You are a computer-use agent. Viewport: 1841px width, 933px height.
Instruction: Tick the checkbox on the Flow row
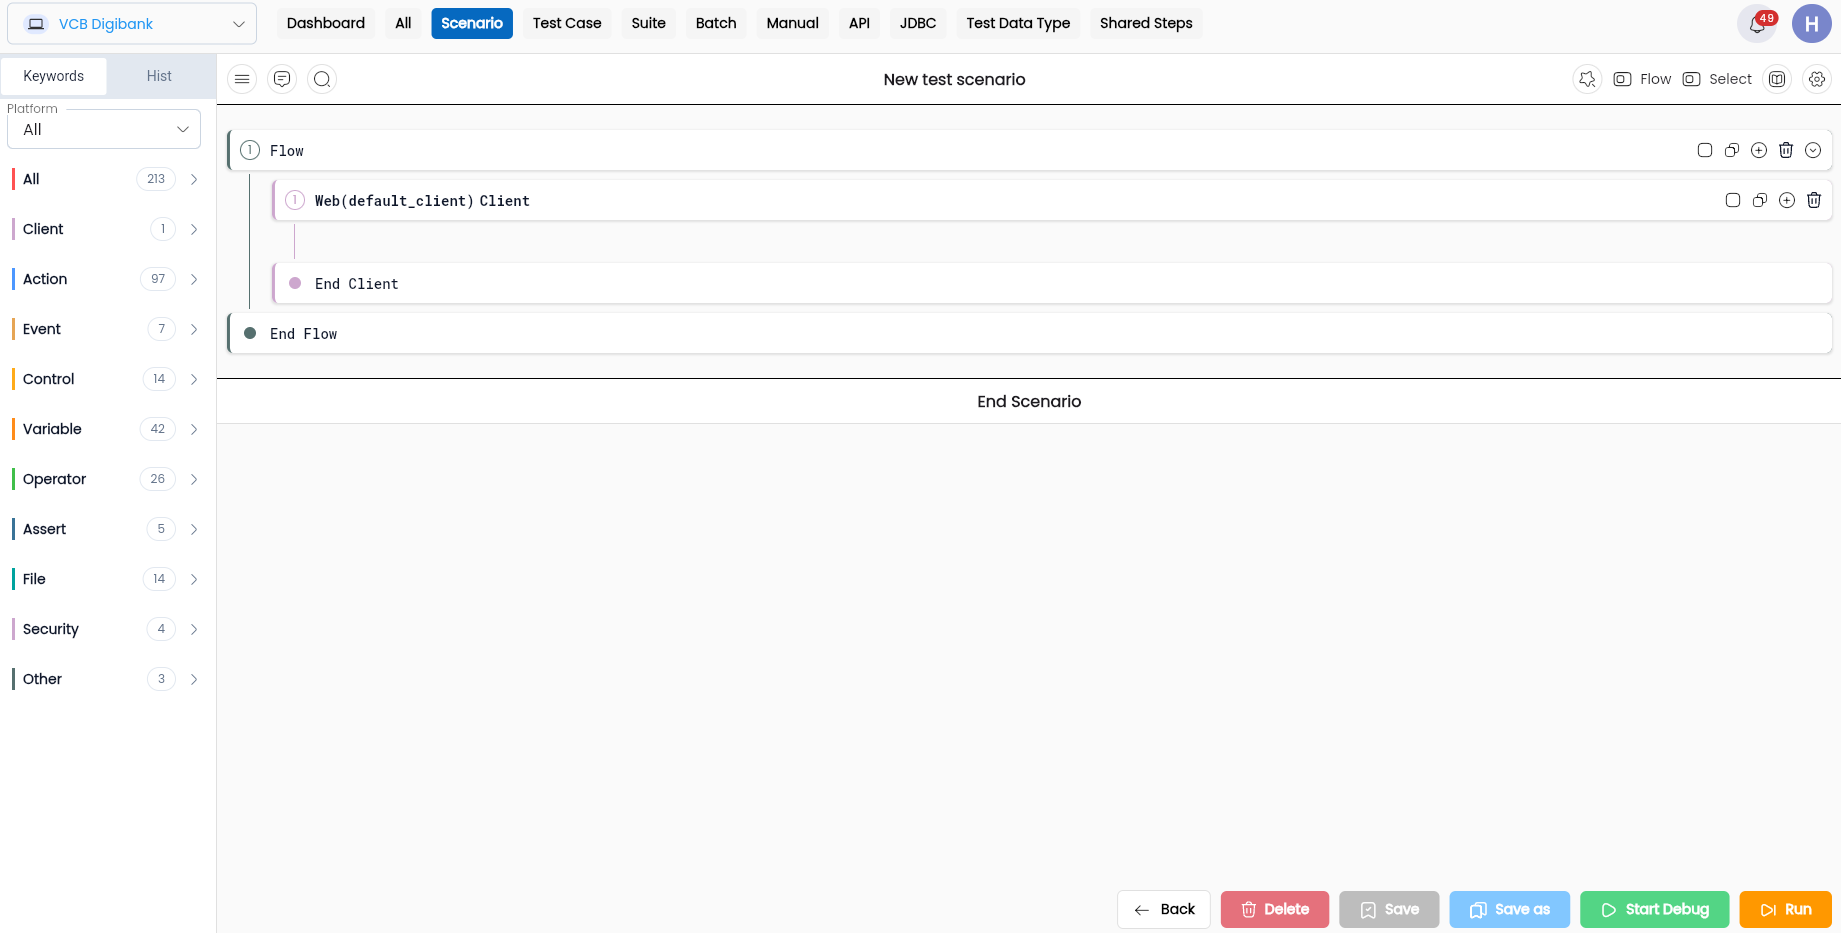[x=1705, y=150]
